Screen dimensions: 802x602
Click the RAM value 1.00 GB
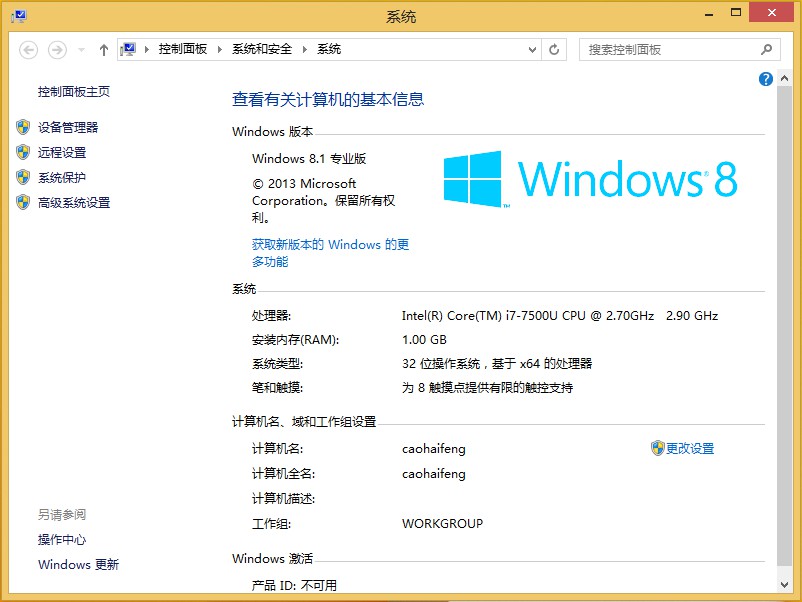424,340
